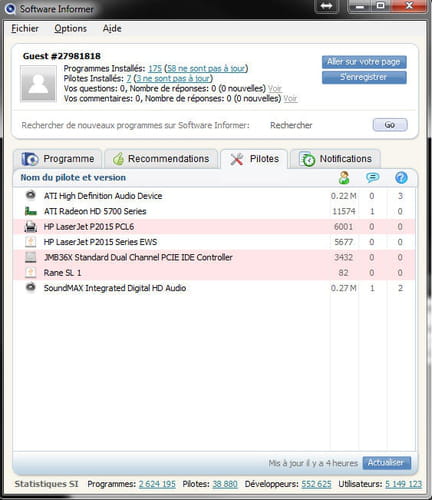
Task: Click the S'enregistrer button
Action: [x=364, y=78]
